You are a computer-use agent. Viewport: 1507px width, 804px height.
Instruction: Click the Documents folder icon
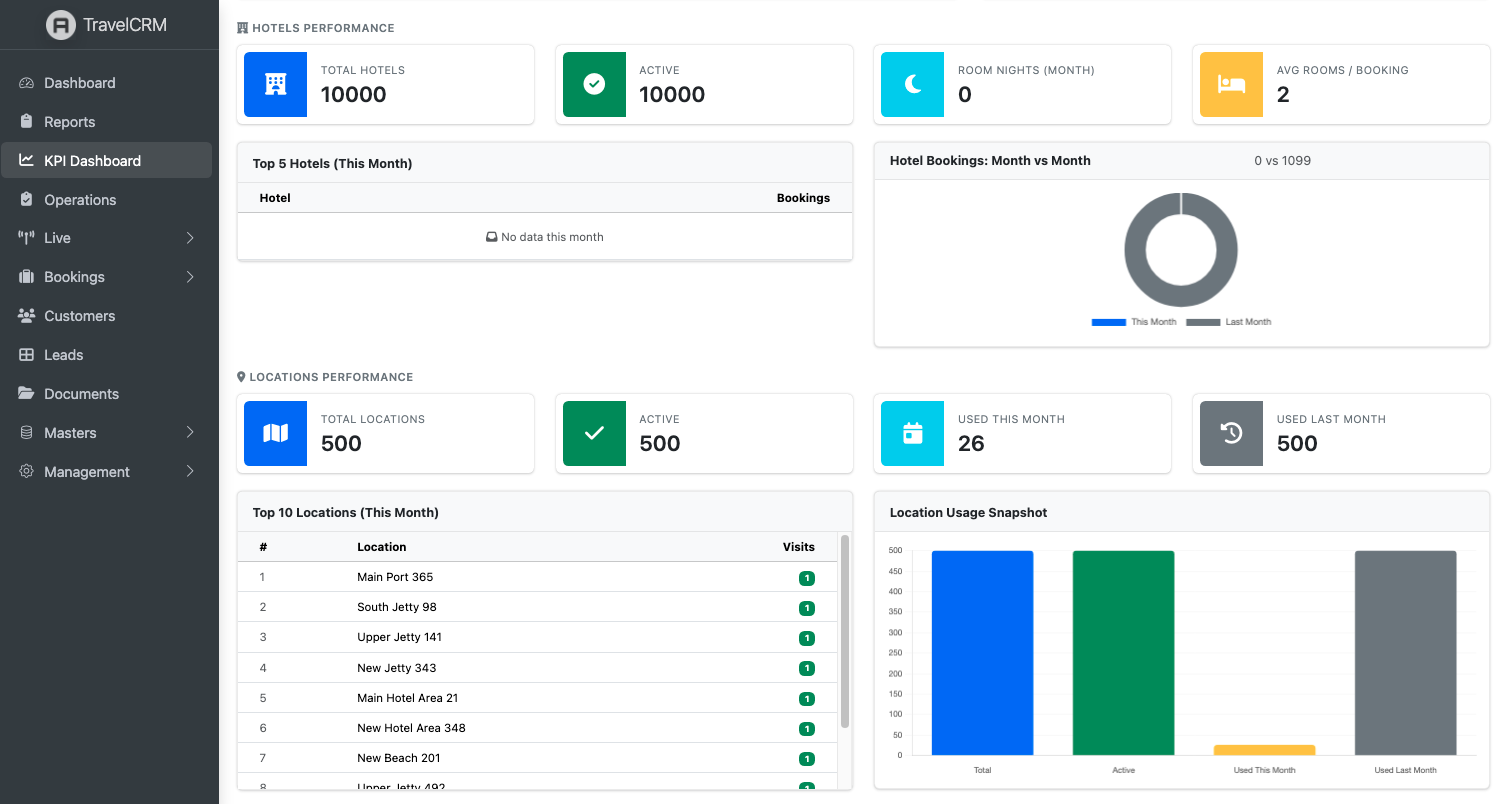tap(27, 394)
